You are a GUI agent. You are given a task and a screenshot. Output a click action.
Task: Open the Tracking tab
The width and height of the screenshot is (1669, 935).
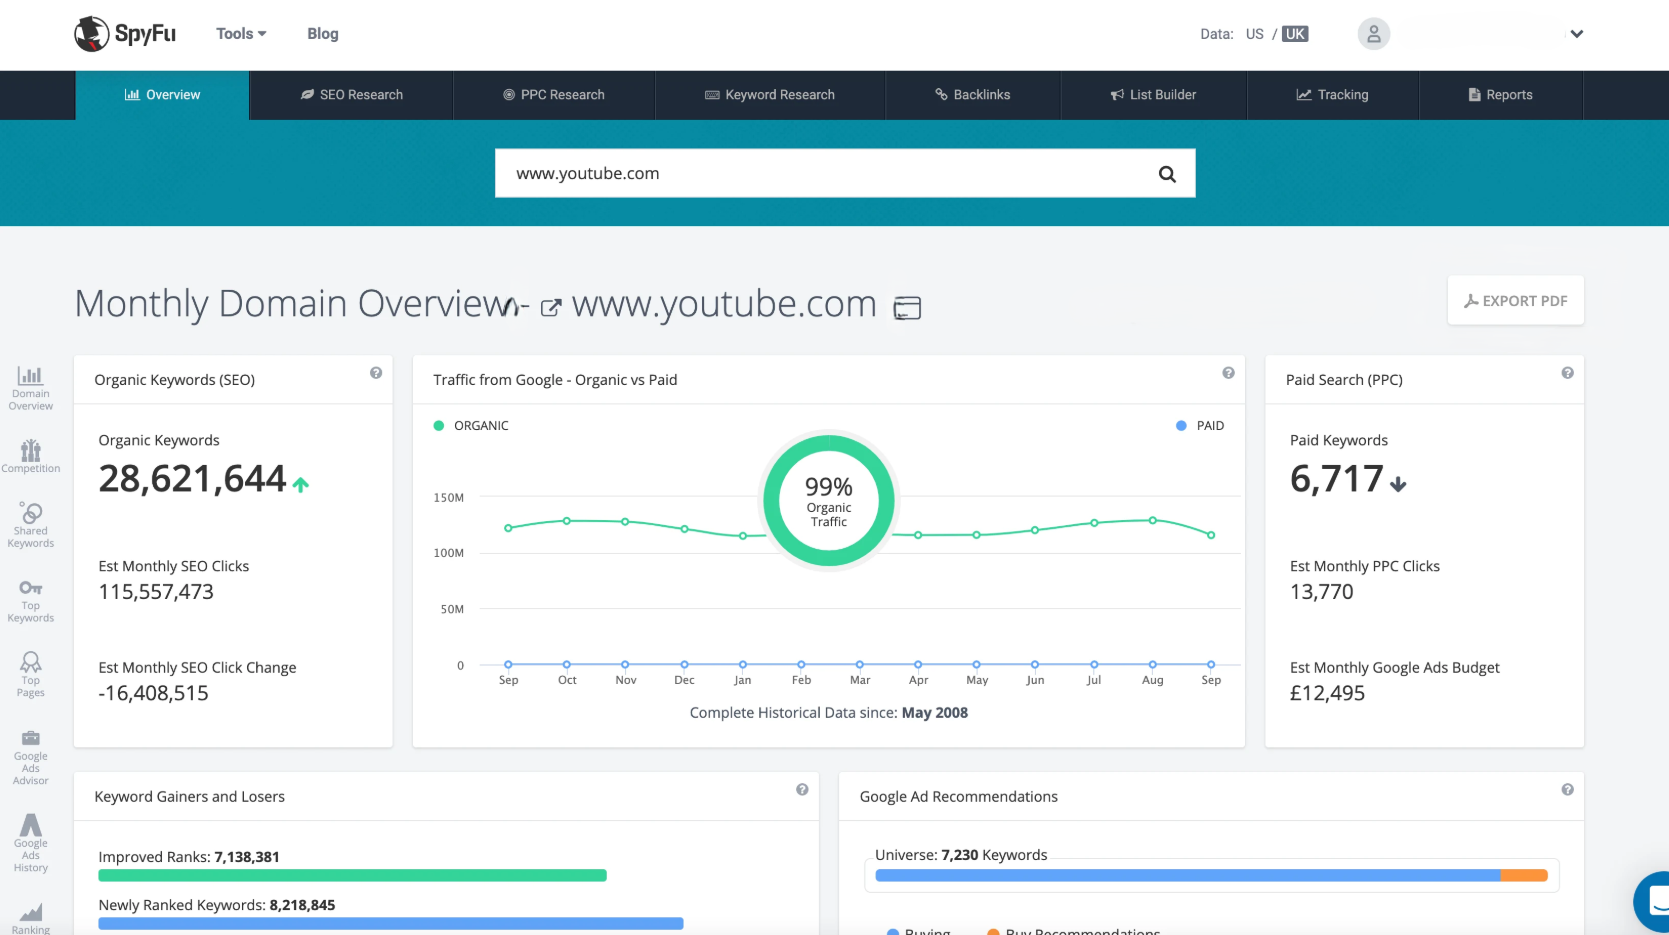1333,95
